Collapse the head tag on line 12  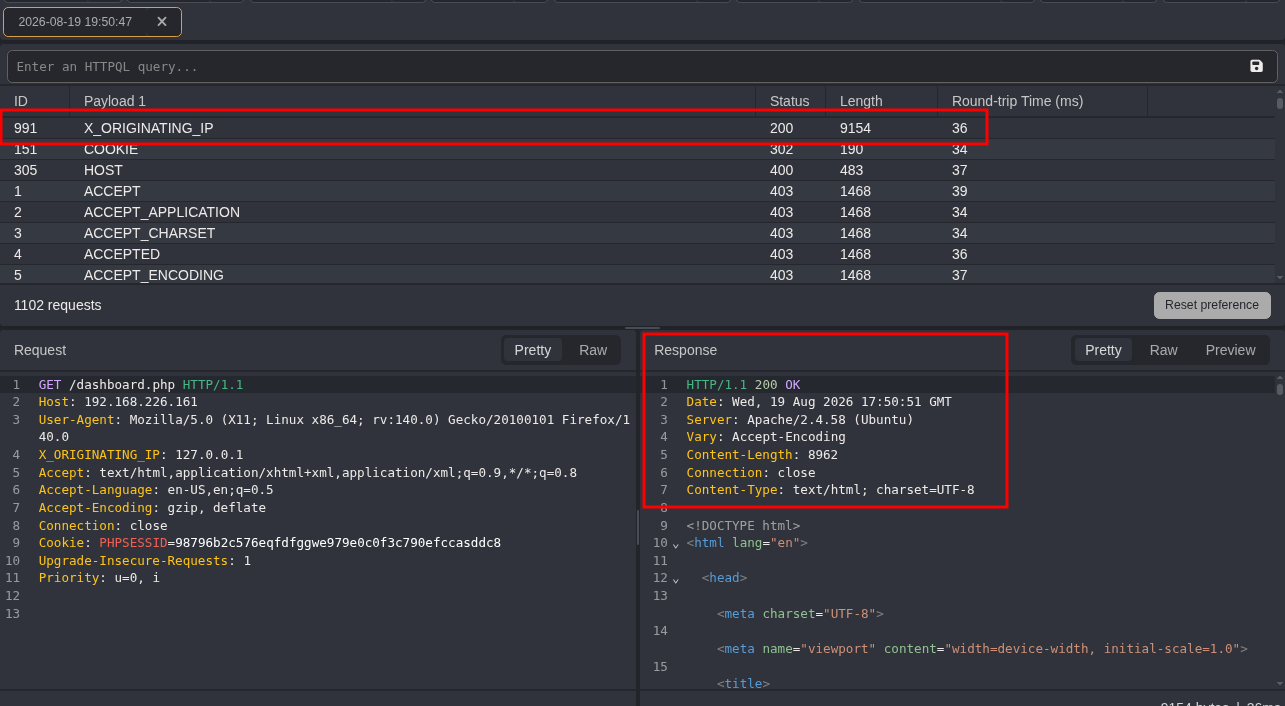(x=676, y=579)
